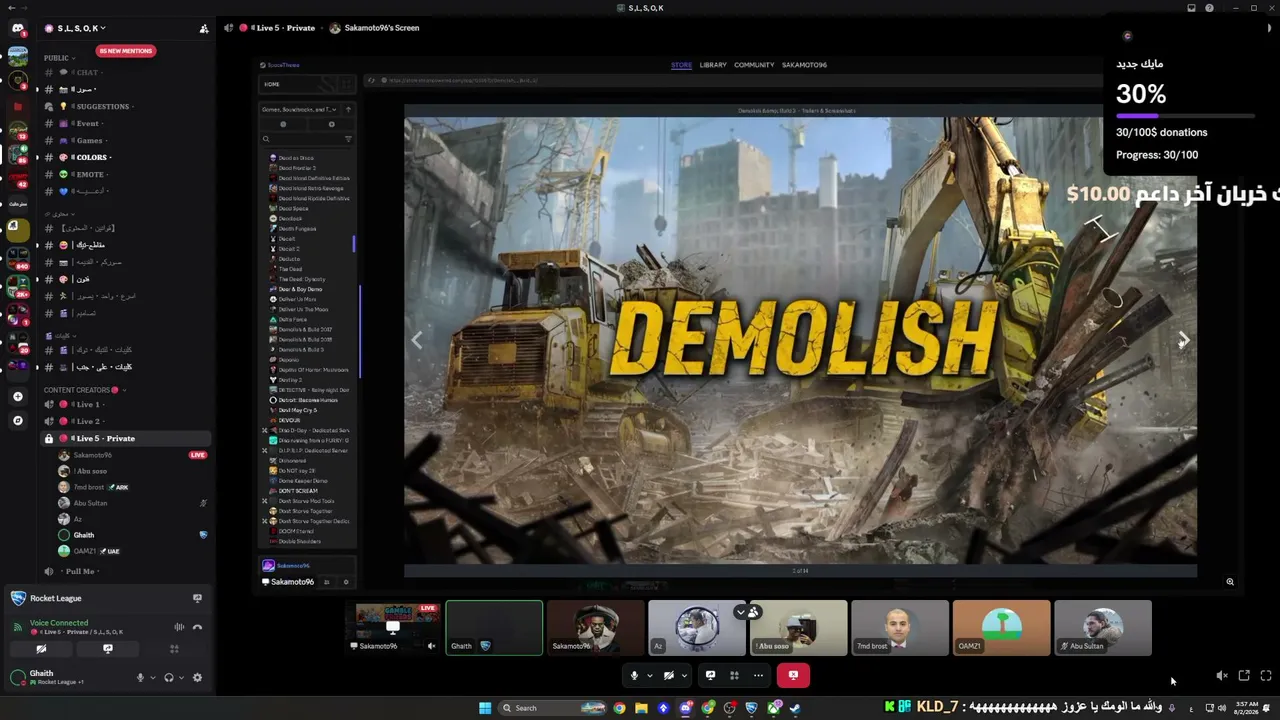Open the S.L.S.O.K server dropdown menu
This screenshot has height=720, width=1280.
(81, 28)
